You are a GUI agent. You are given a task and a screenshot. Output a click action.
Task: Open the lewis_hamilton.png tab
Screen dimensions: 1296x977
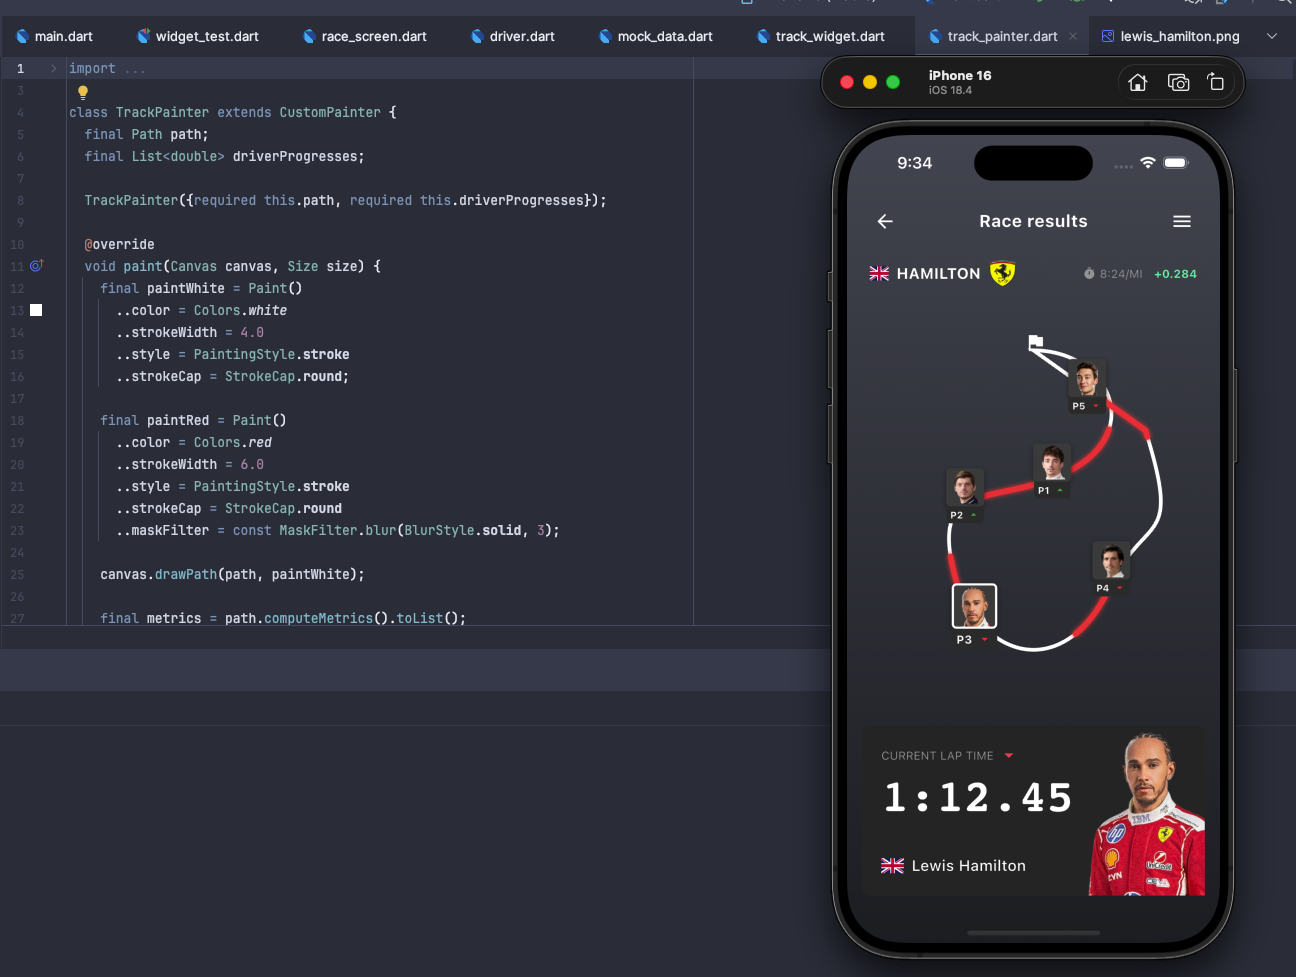(1170, 36)
